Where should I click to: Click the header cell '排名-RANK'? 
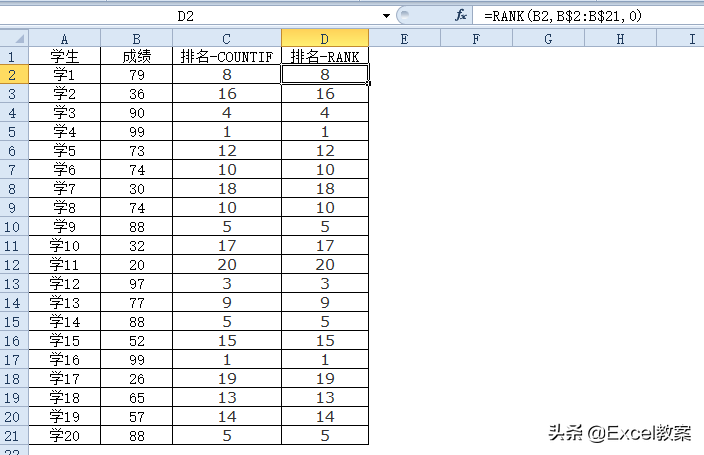(x=325, y=56)
